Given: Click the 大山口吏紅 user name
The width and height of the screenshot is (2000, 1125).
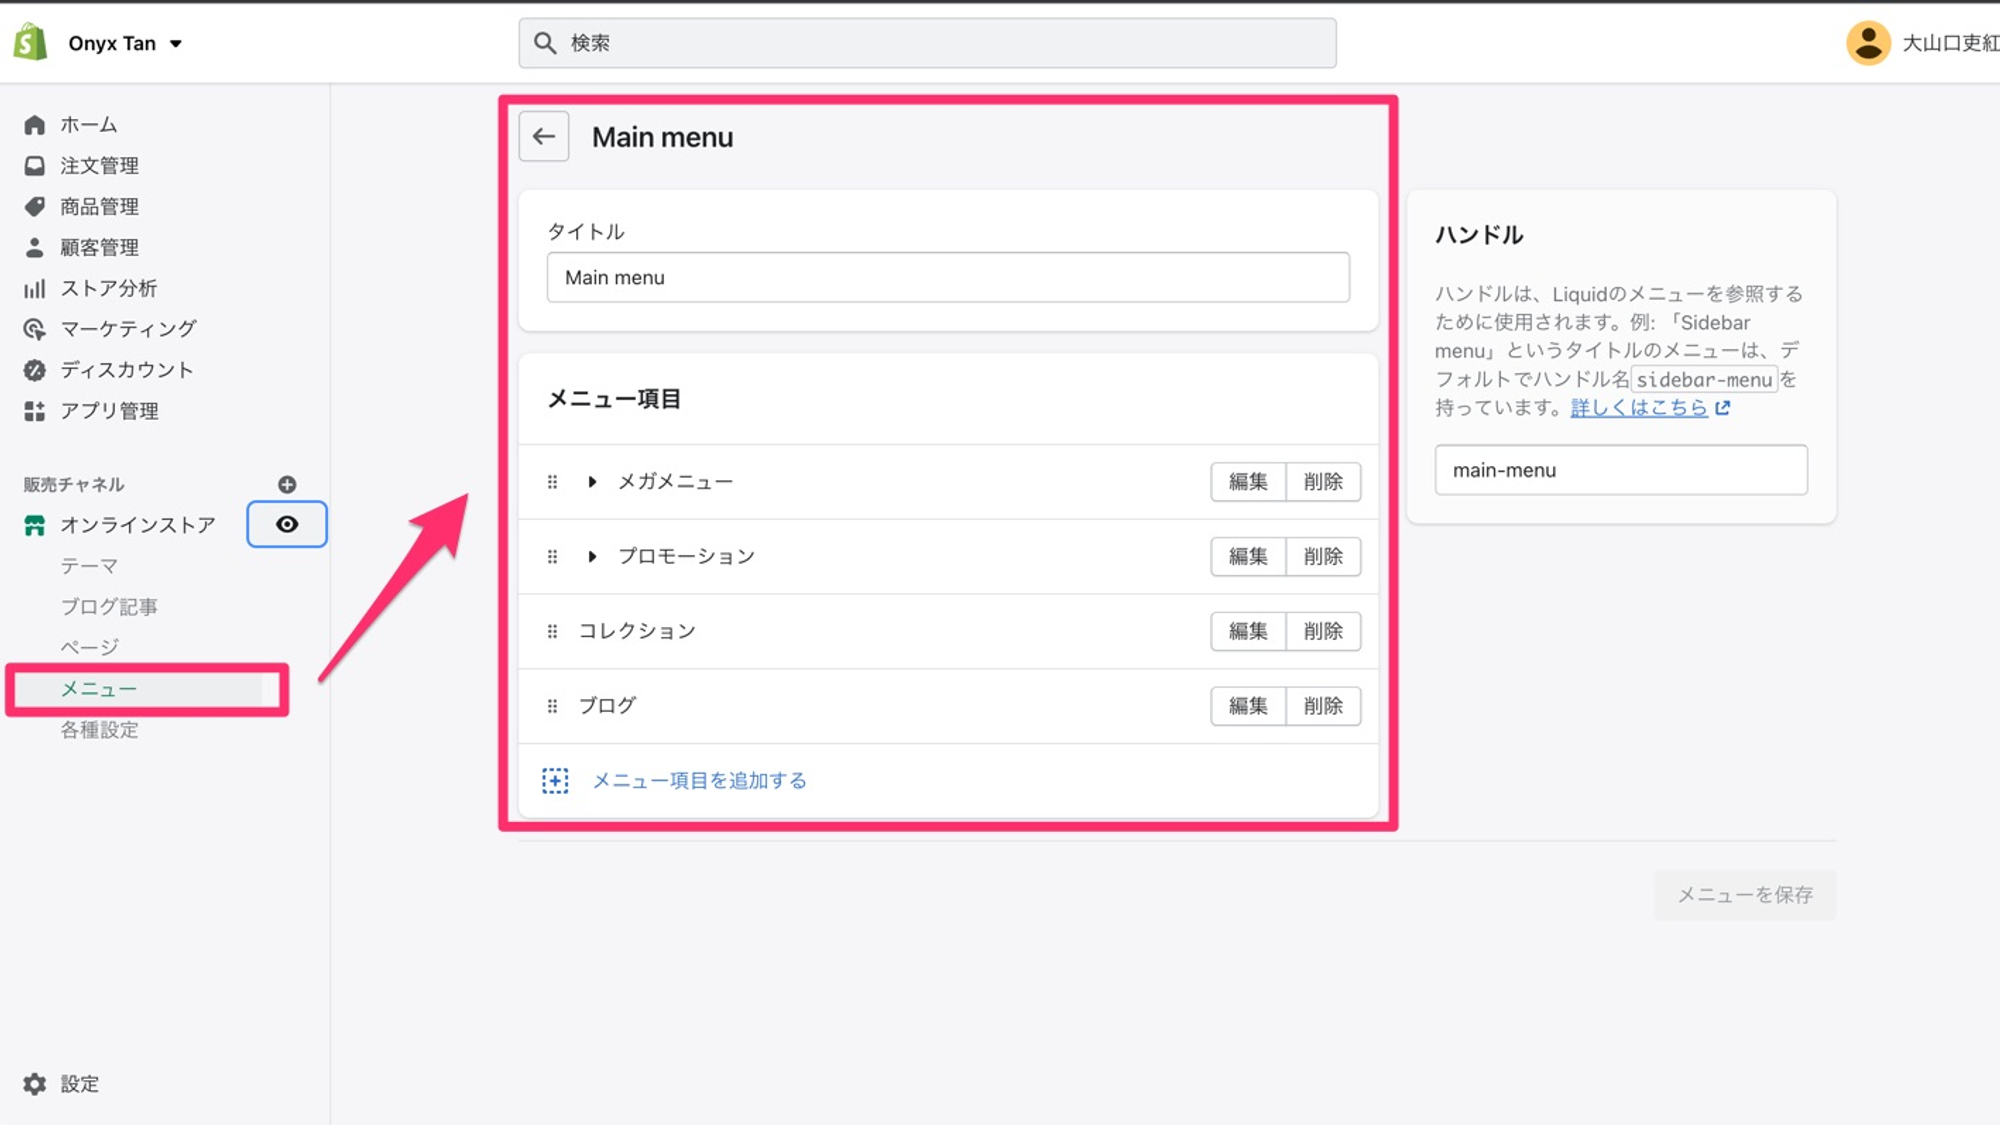Looking at the screenshot, I should click(x=1950, y=43).
